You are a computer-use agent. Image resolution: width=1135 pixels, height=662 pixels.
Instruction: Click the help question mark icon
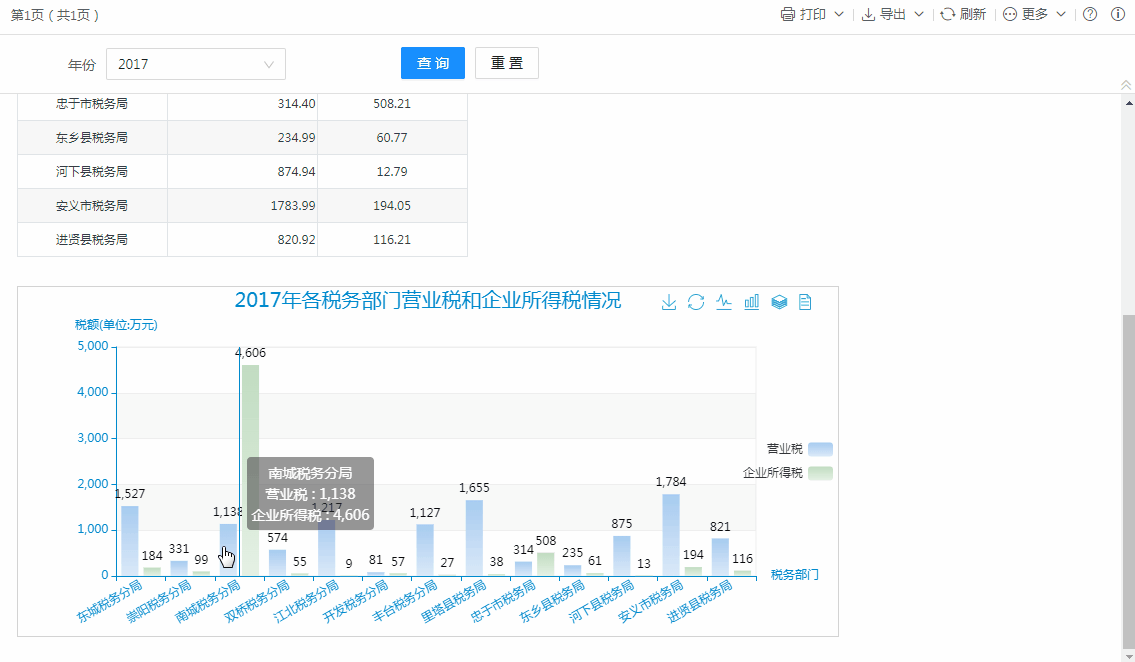1090,14
